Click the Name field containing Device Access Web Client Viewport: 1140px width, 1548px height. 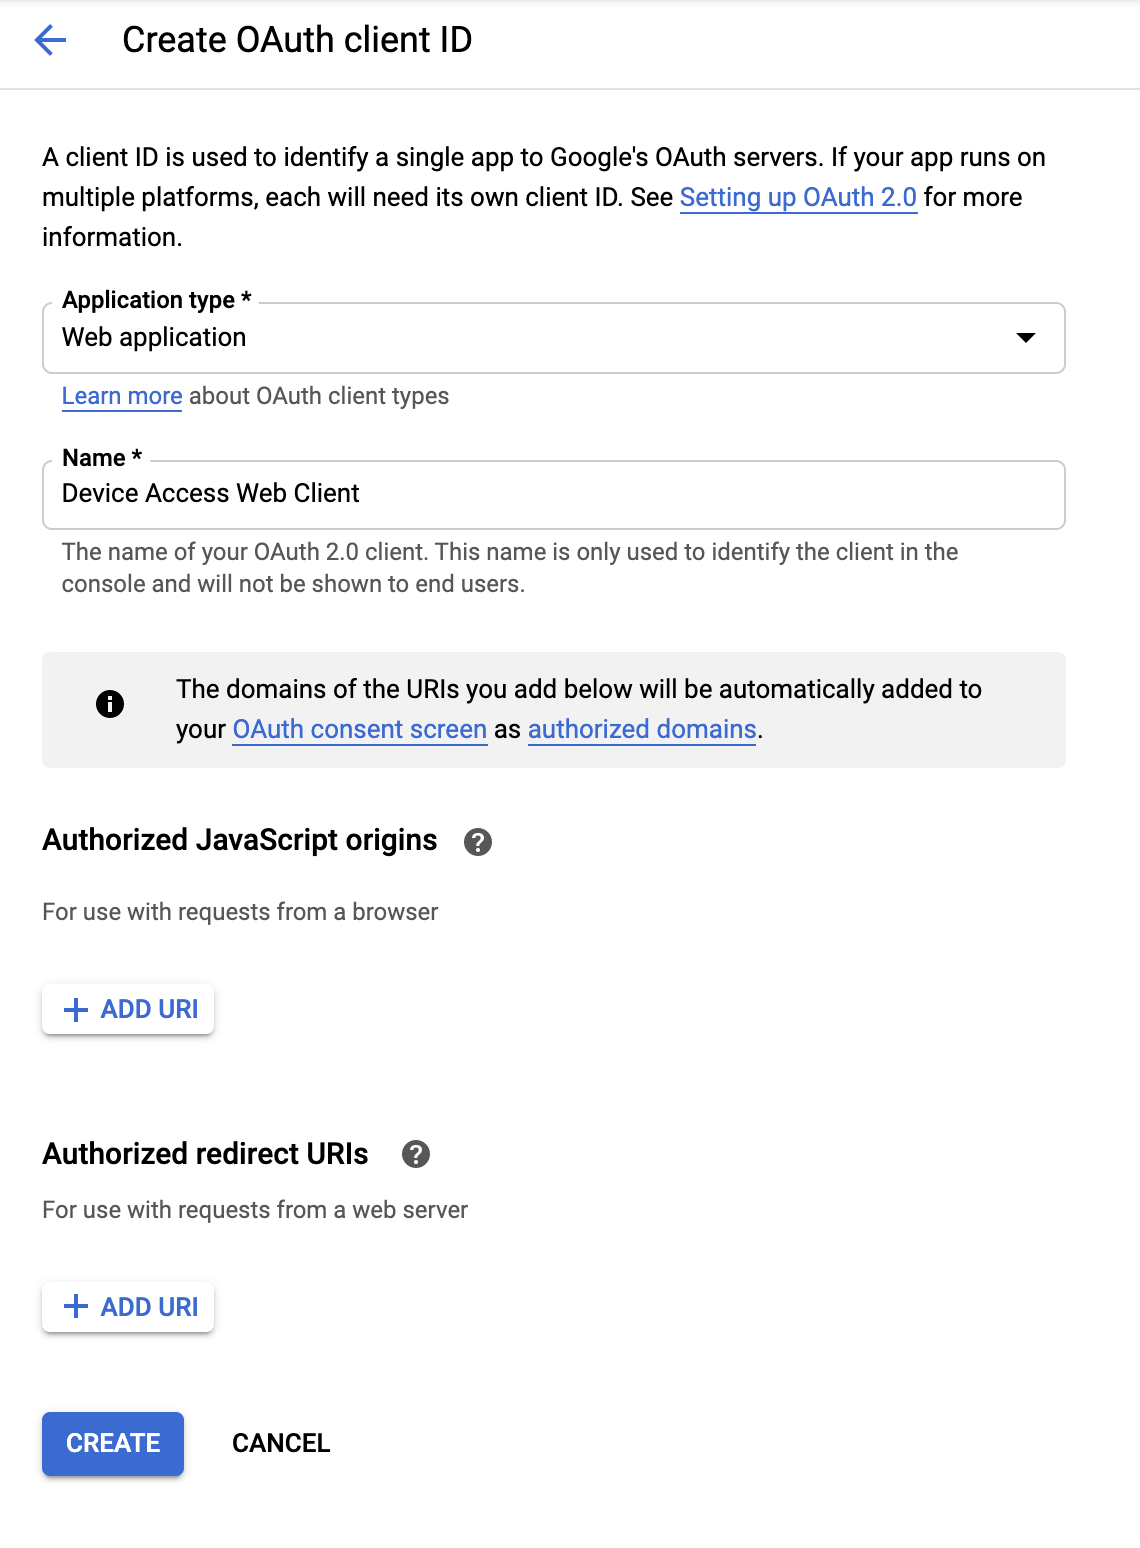click(553, 494)
